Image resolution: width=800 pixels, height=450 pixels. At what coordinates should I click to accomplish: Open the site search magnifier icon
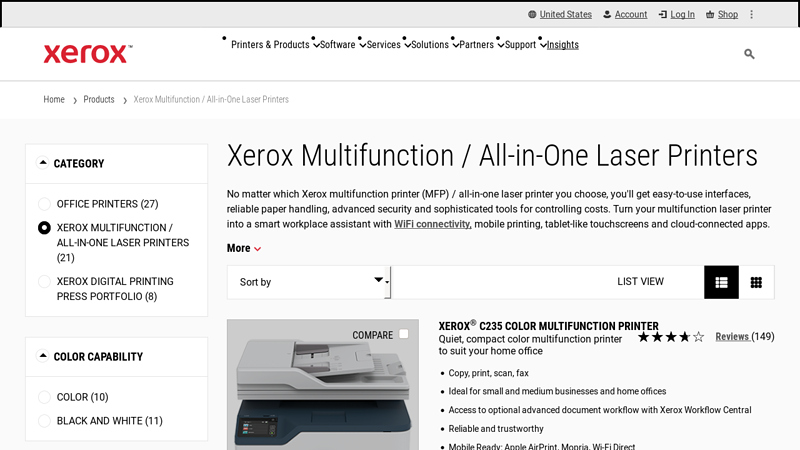coord(749,54)
